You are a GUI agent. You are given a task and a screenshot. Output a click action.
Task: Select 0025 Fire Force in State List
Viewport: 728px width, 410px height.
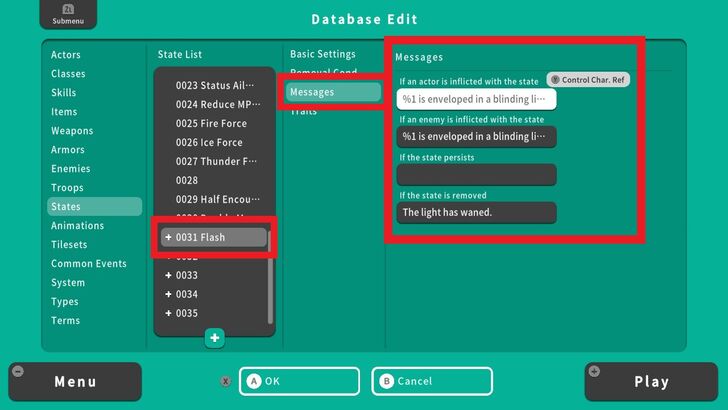(x=209, y=123)
